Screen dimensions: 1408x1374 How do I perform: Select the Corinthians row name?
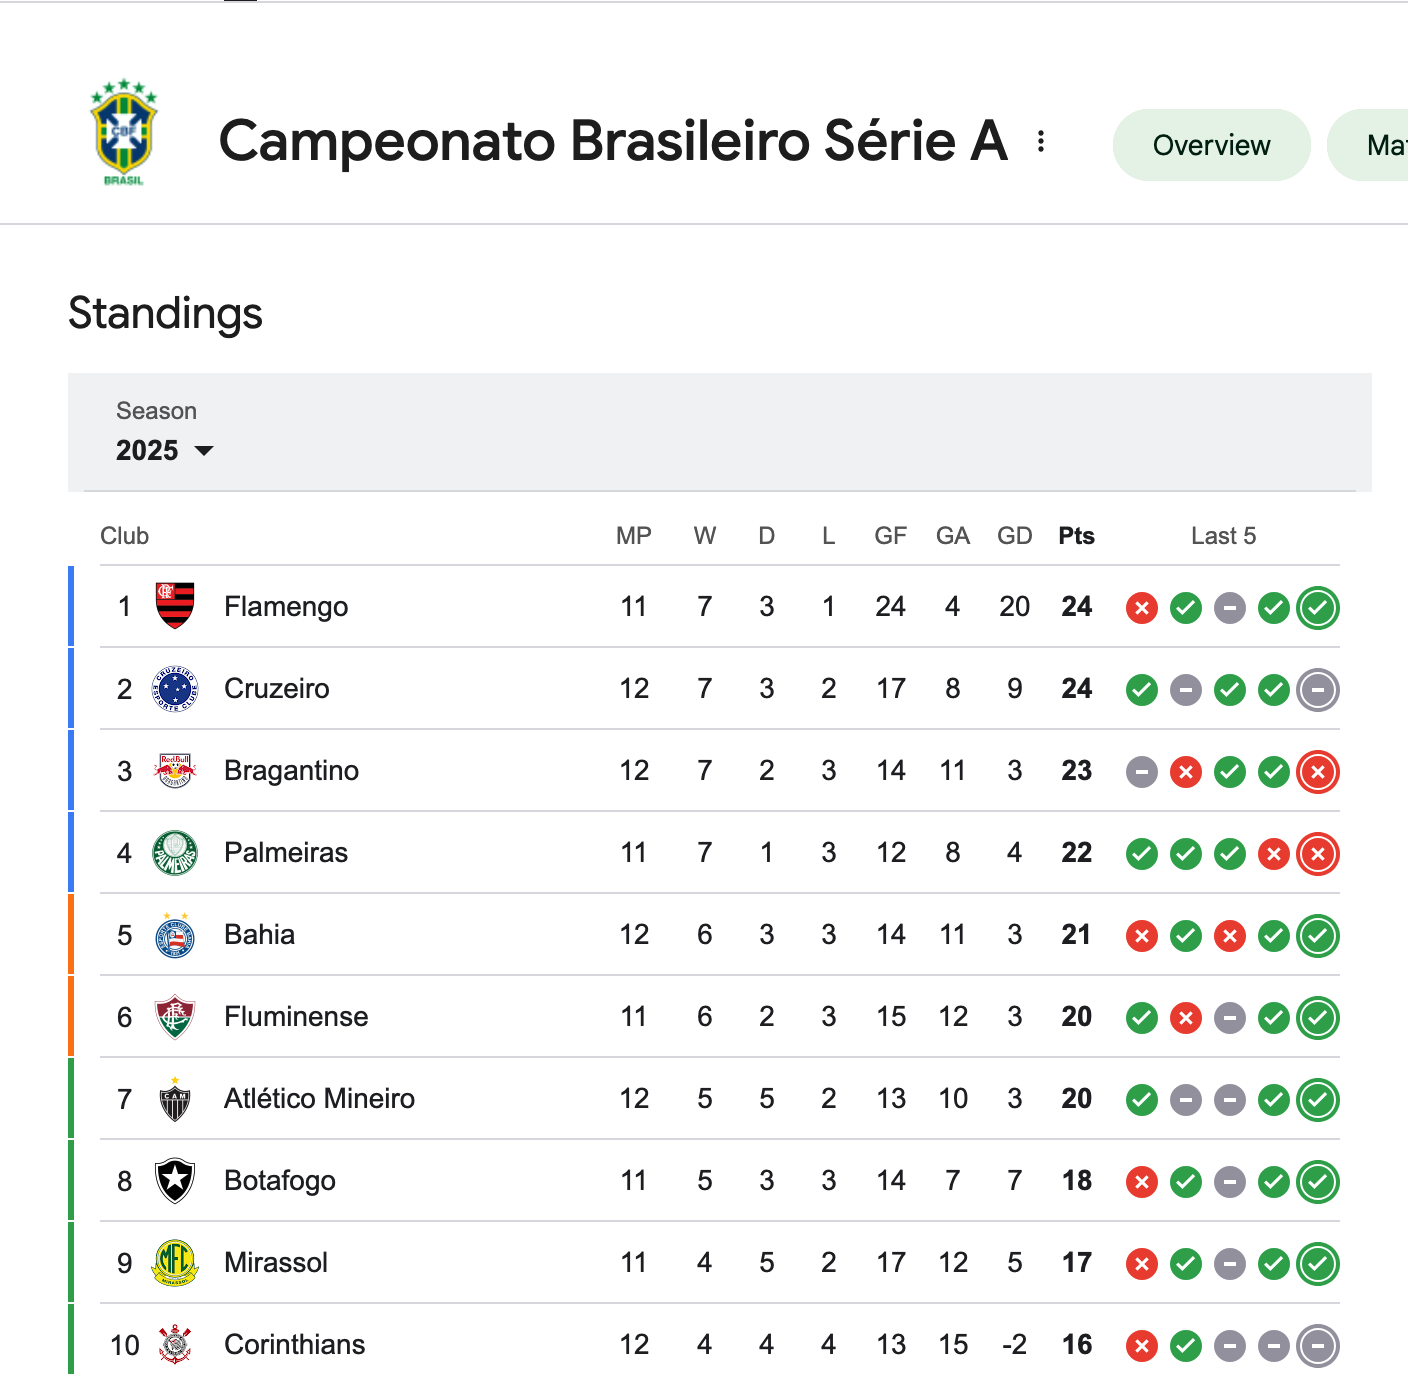pos(294,1344)
